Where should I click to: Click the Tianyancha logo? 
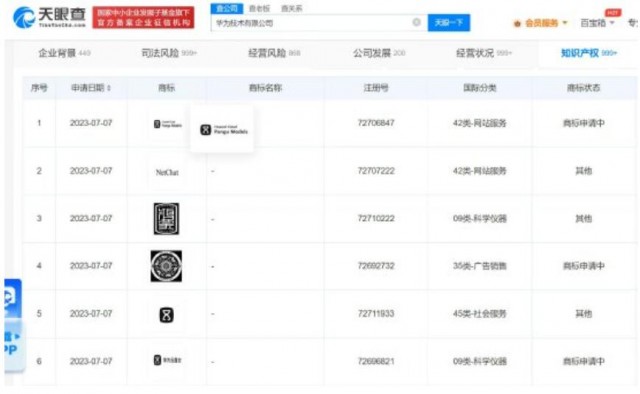49,17
